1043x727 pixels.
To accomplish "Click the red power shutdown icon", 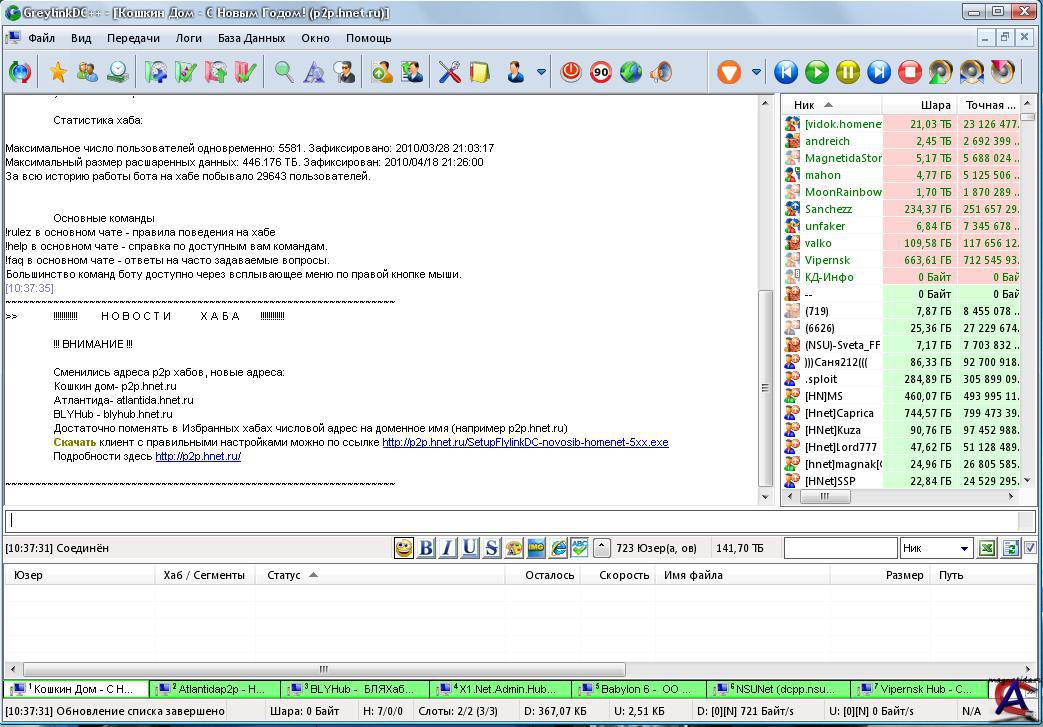I will (570, 72).
